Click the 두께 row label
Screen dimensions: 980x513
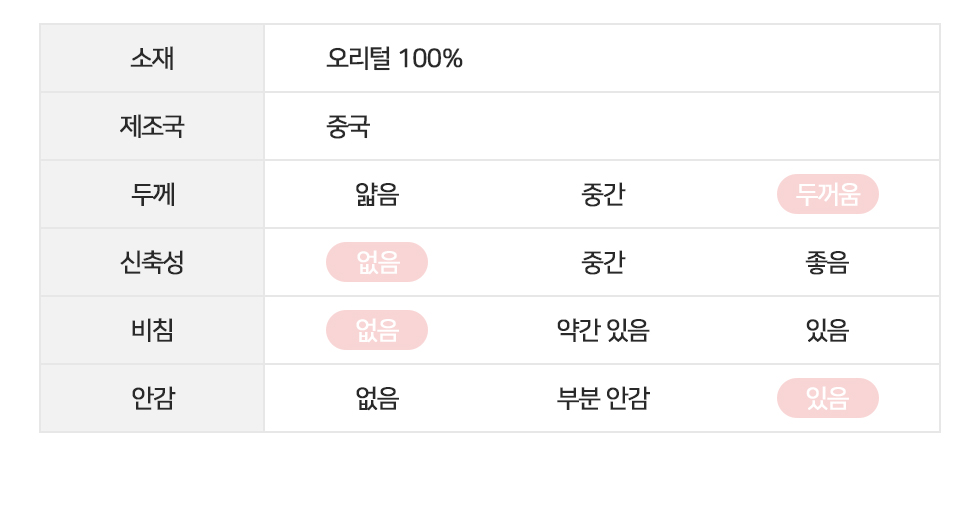pyautogui.click(x=152, y=194)
